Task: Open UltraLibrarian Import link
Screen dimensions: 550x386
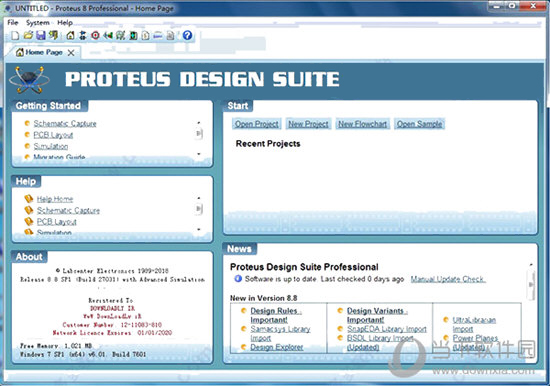Action: pyautogui.click(x=474, y=324)
